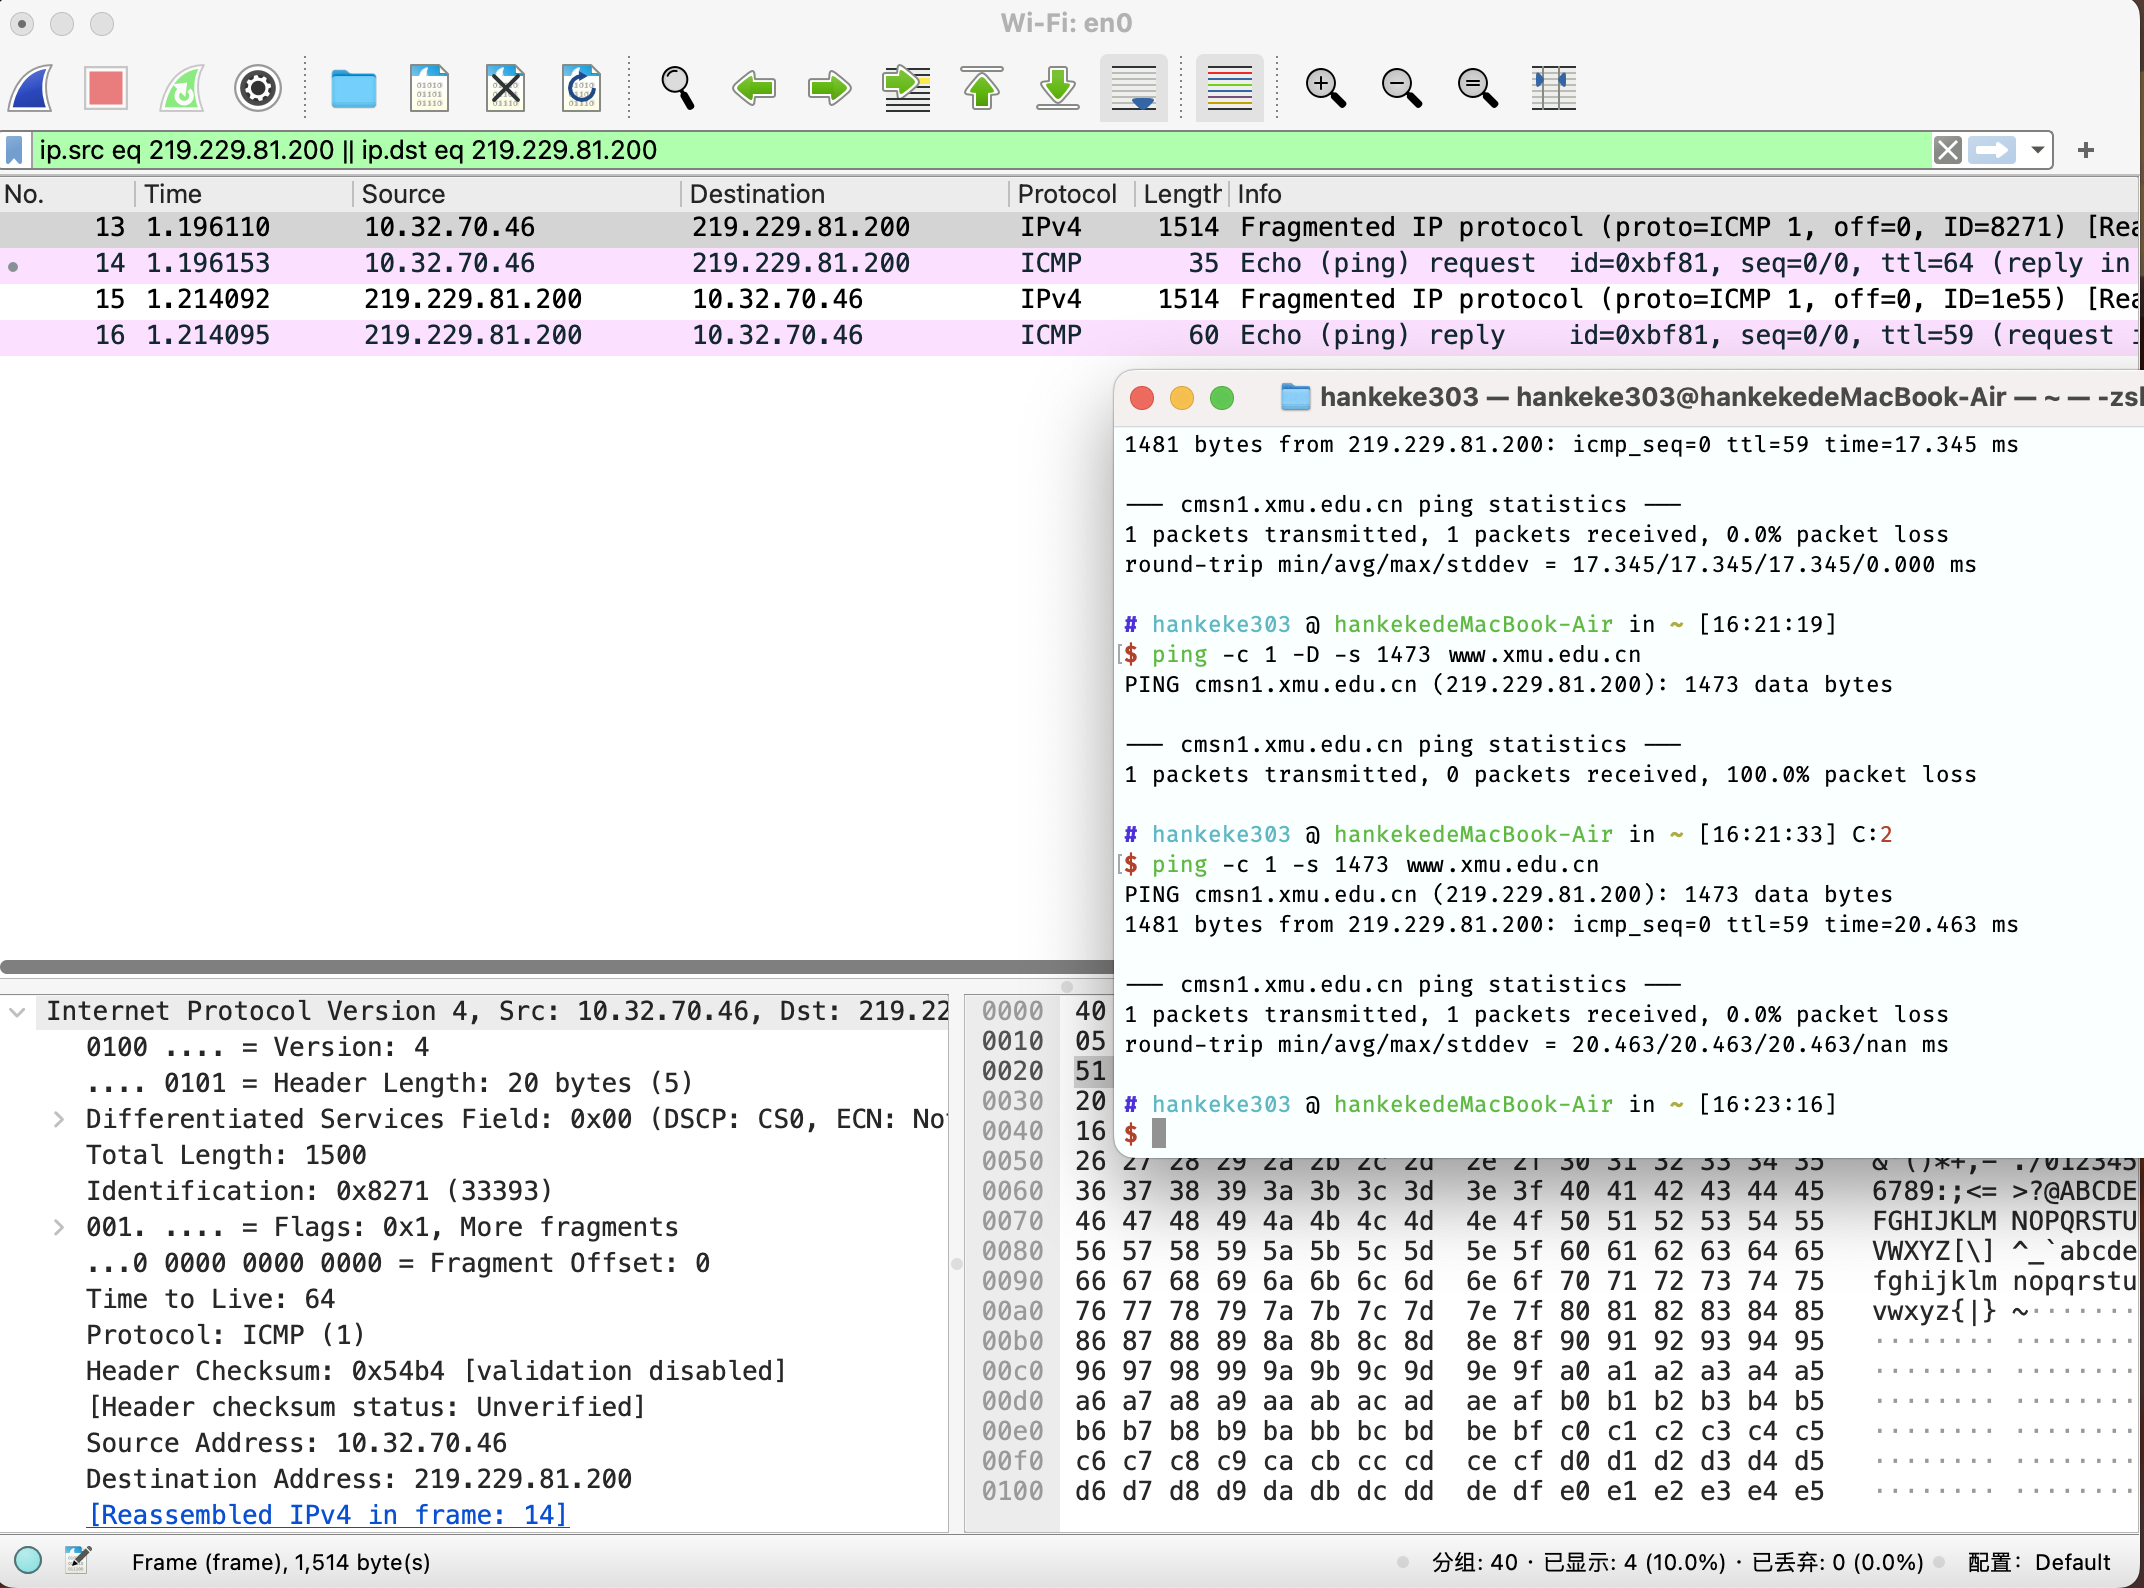Select Header checksum status: Unverified
Image resolution: width=2144 pixels, height=1588 pixels.
pos(368,1408)
